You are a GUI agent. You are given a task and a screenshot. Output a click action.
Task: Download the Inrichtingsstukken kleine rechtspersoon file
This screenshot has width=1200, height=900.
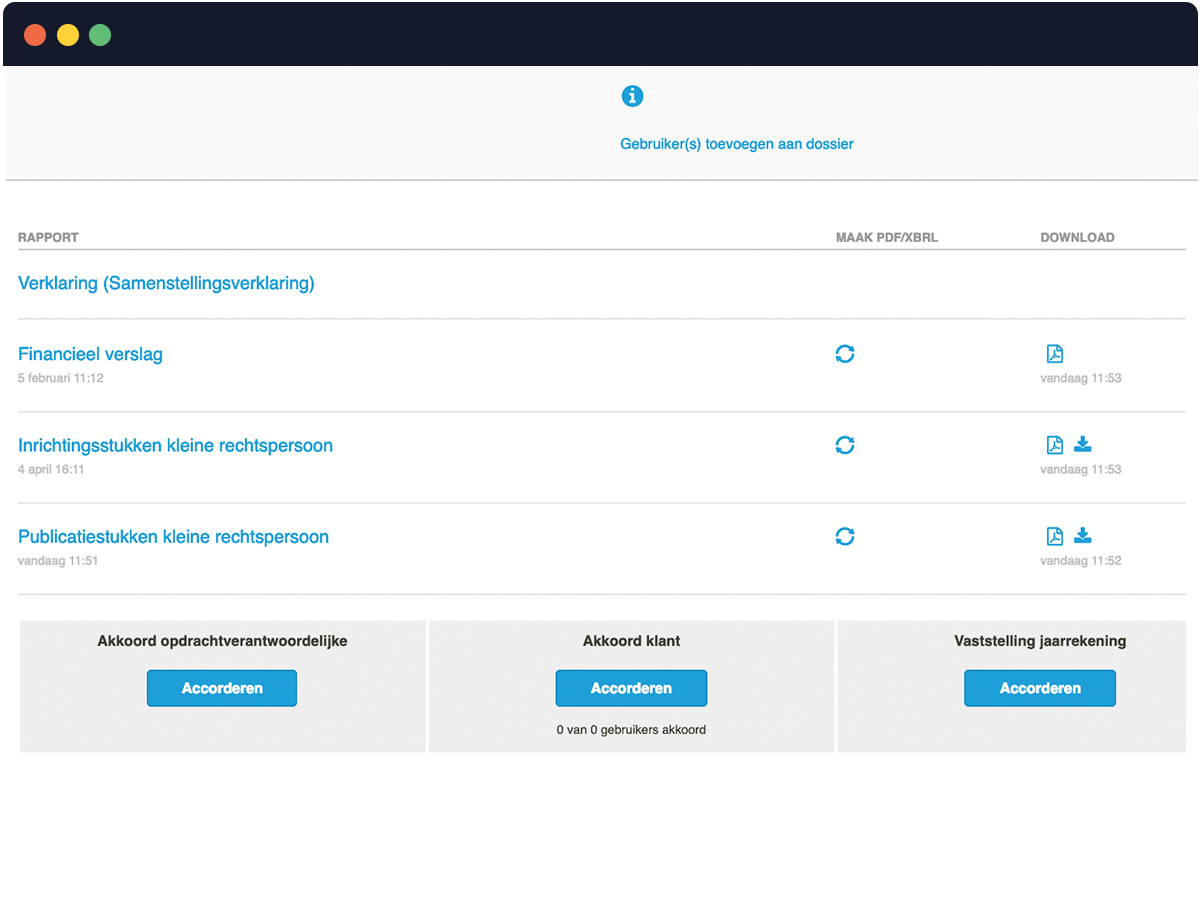[1082, 445]
